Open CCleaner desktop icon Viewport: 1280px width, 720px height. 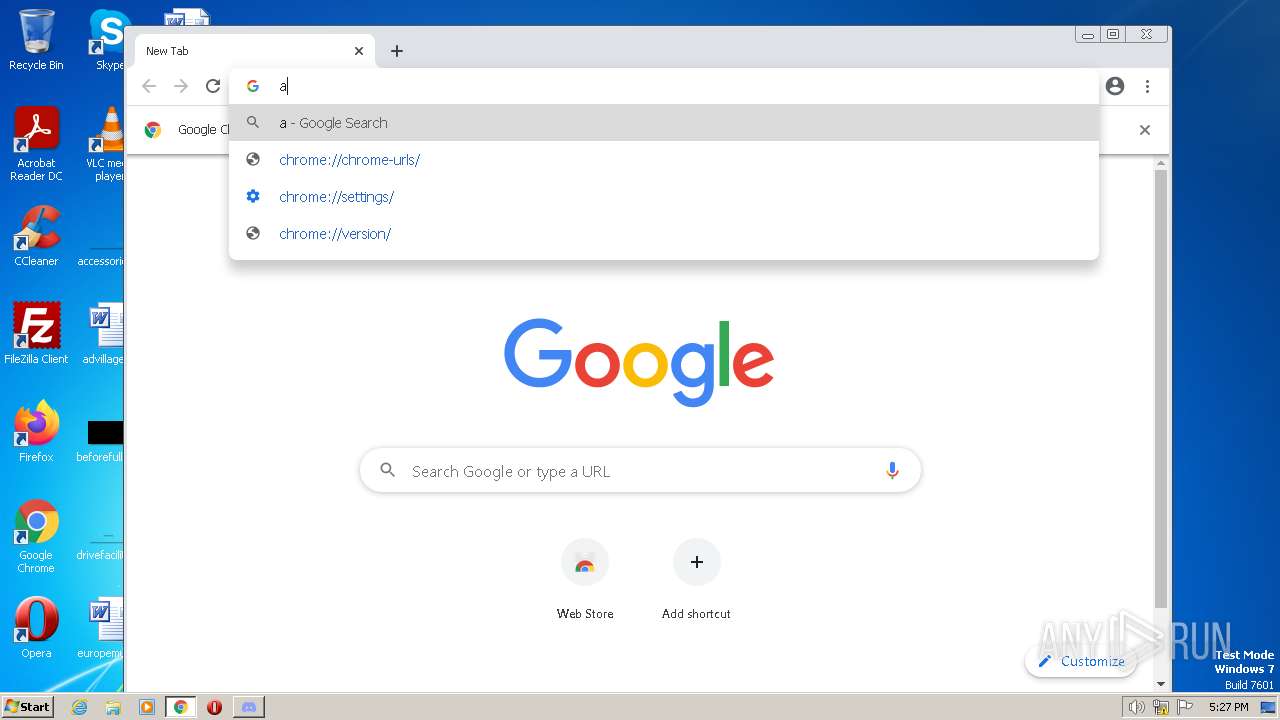36,236
